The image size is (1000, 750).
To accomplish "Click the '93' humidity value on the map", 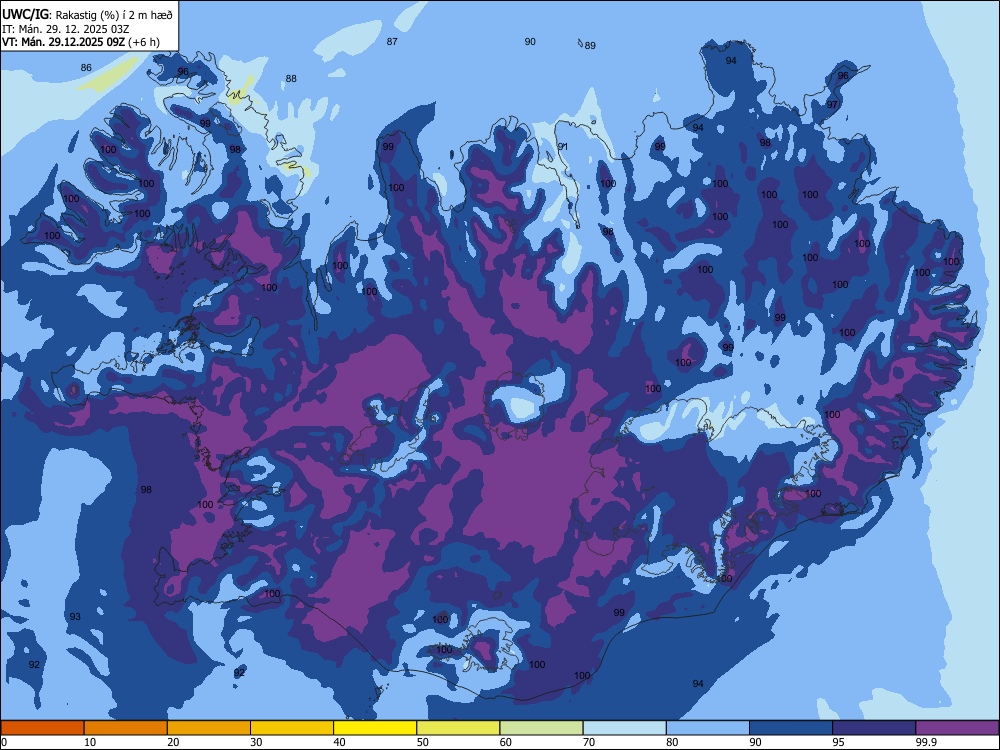I will [75, 617].
